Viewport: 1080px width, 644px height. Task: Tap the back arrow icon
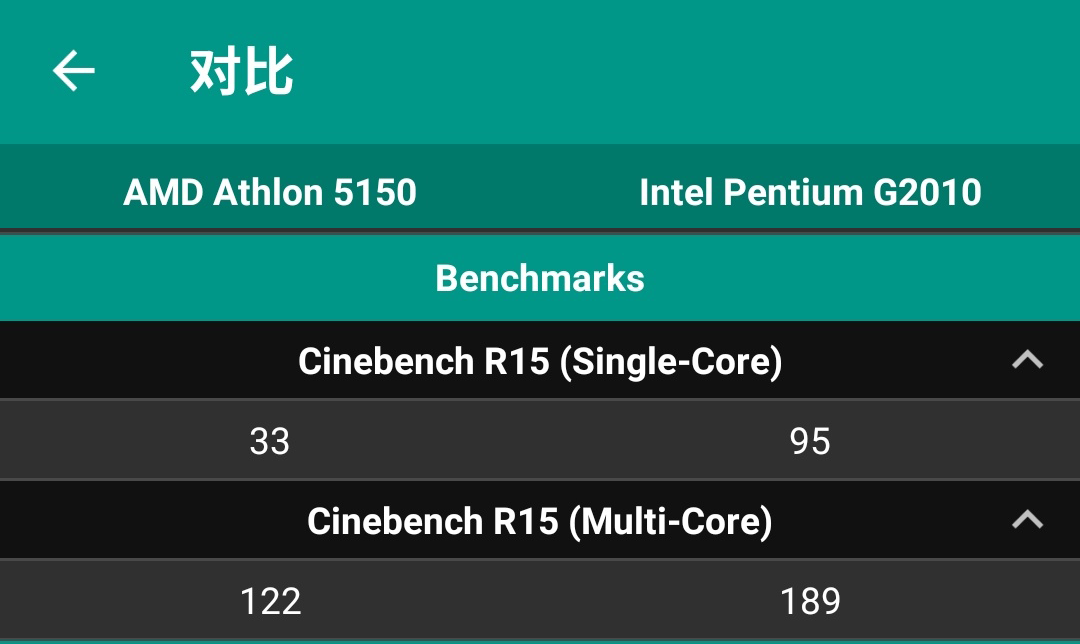[x=73, y=72]
